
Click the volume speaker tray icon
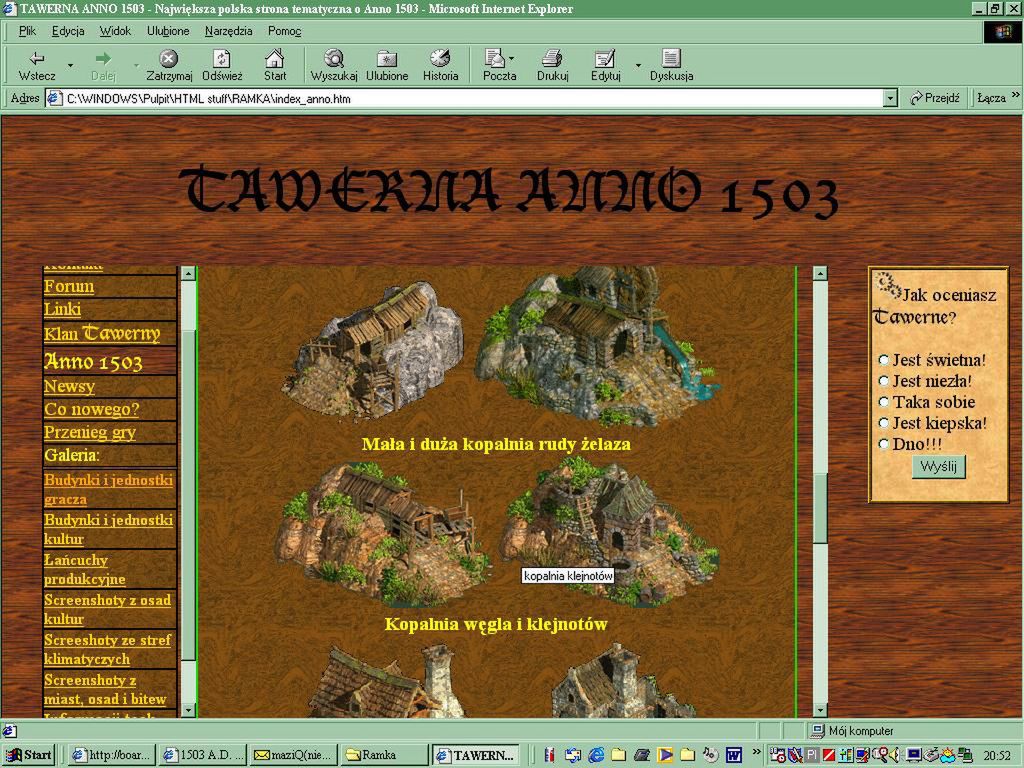tap(895, 755)
